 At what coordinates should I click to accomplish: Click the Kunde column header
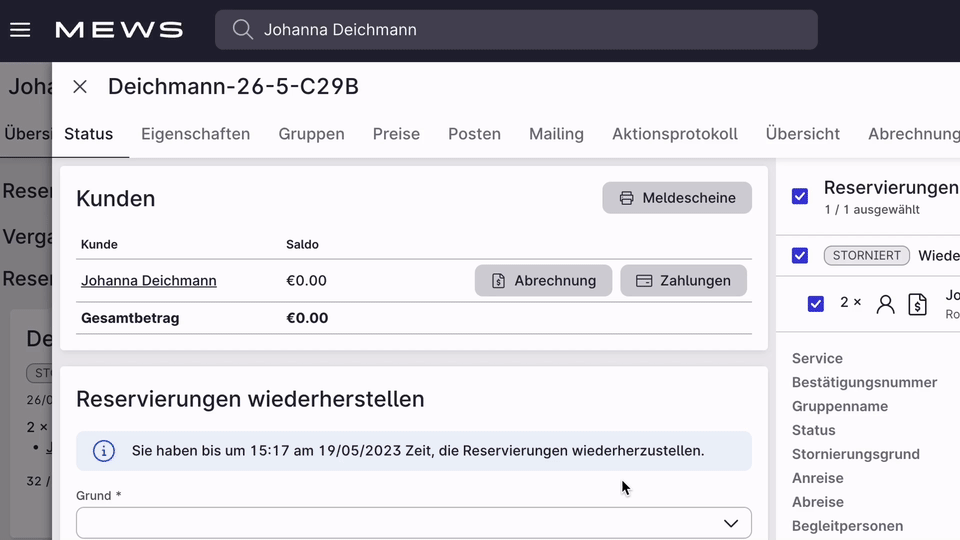pyautogui.click(x=99, y=244)
